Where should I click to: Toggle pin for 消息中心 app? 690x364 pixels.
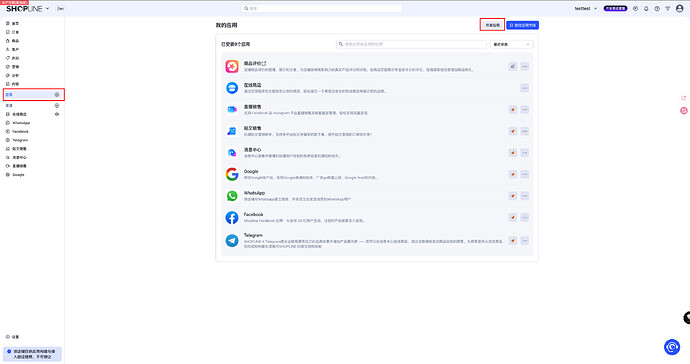tap(513, 153)
